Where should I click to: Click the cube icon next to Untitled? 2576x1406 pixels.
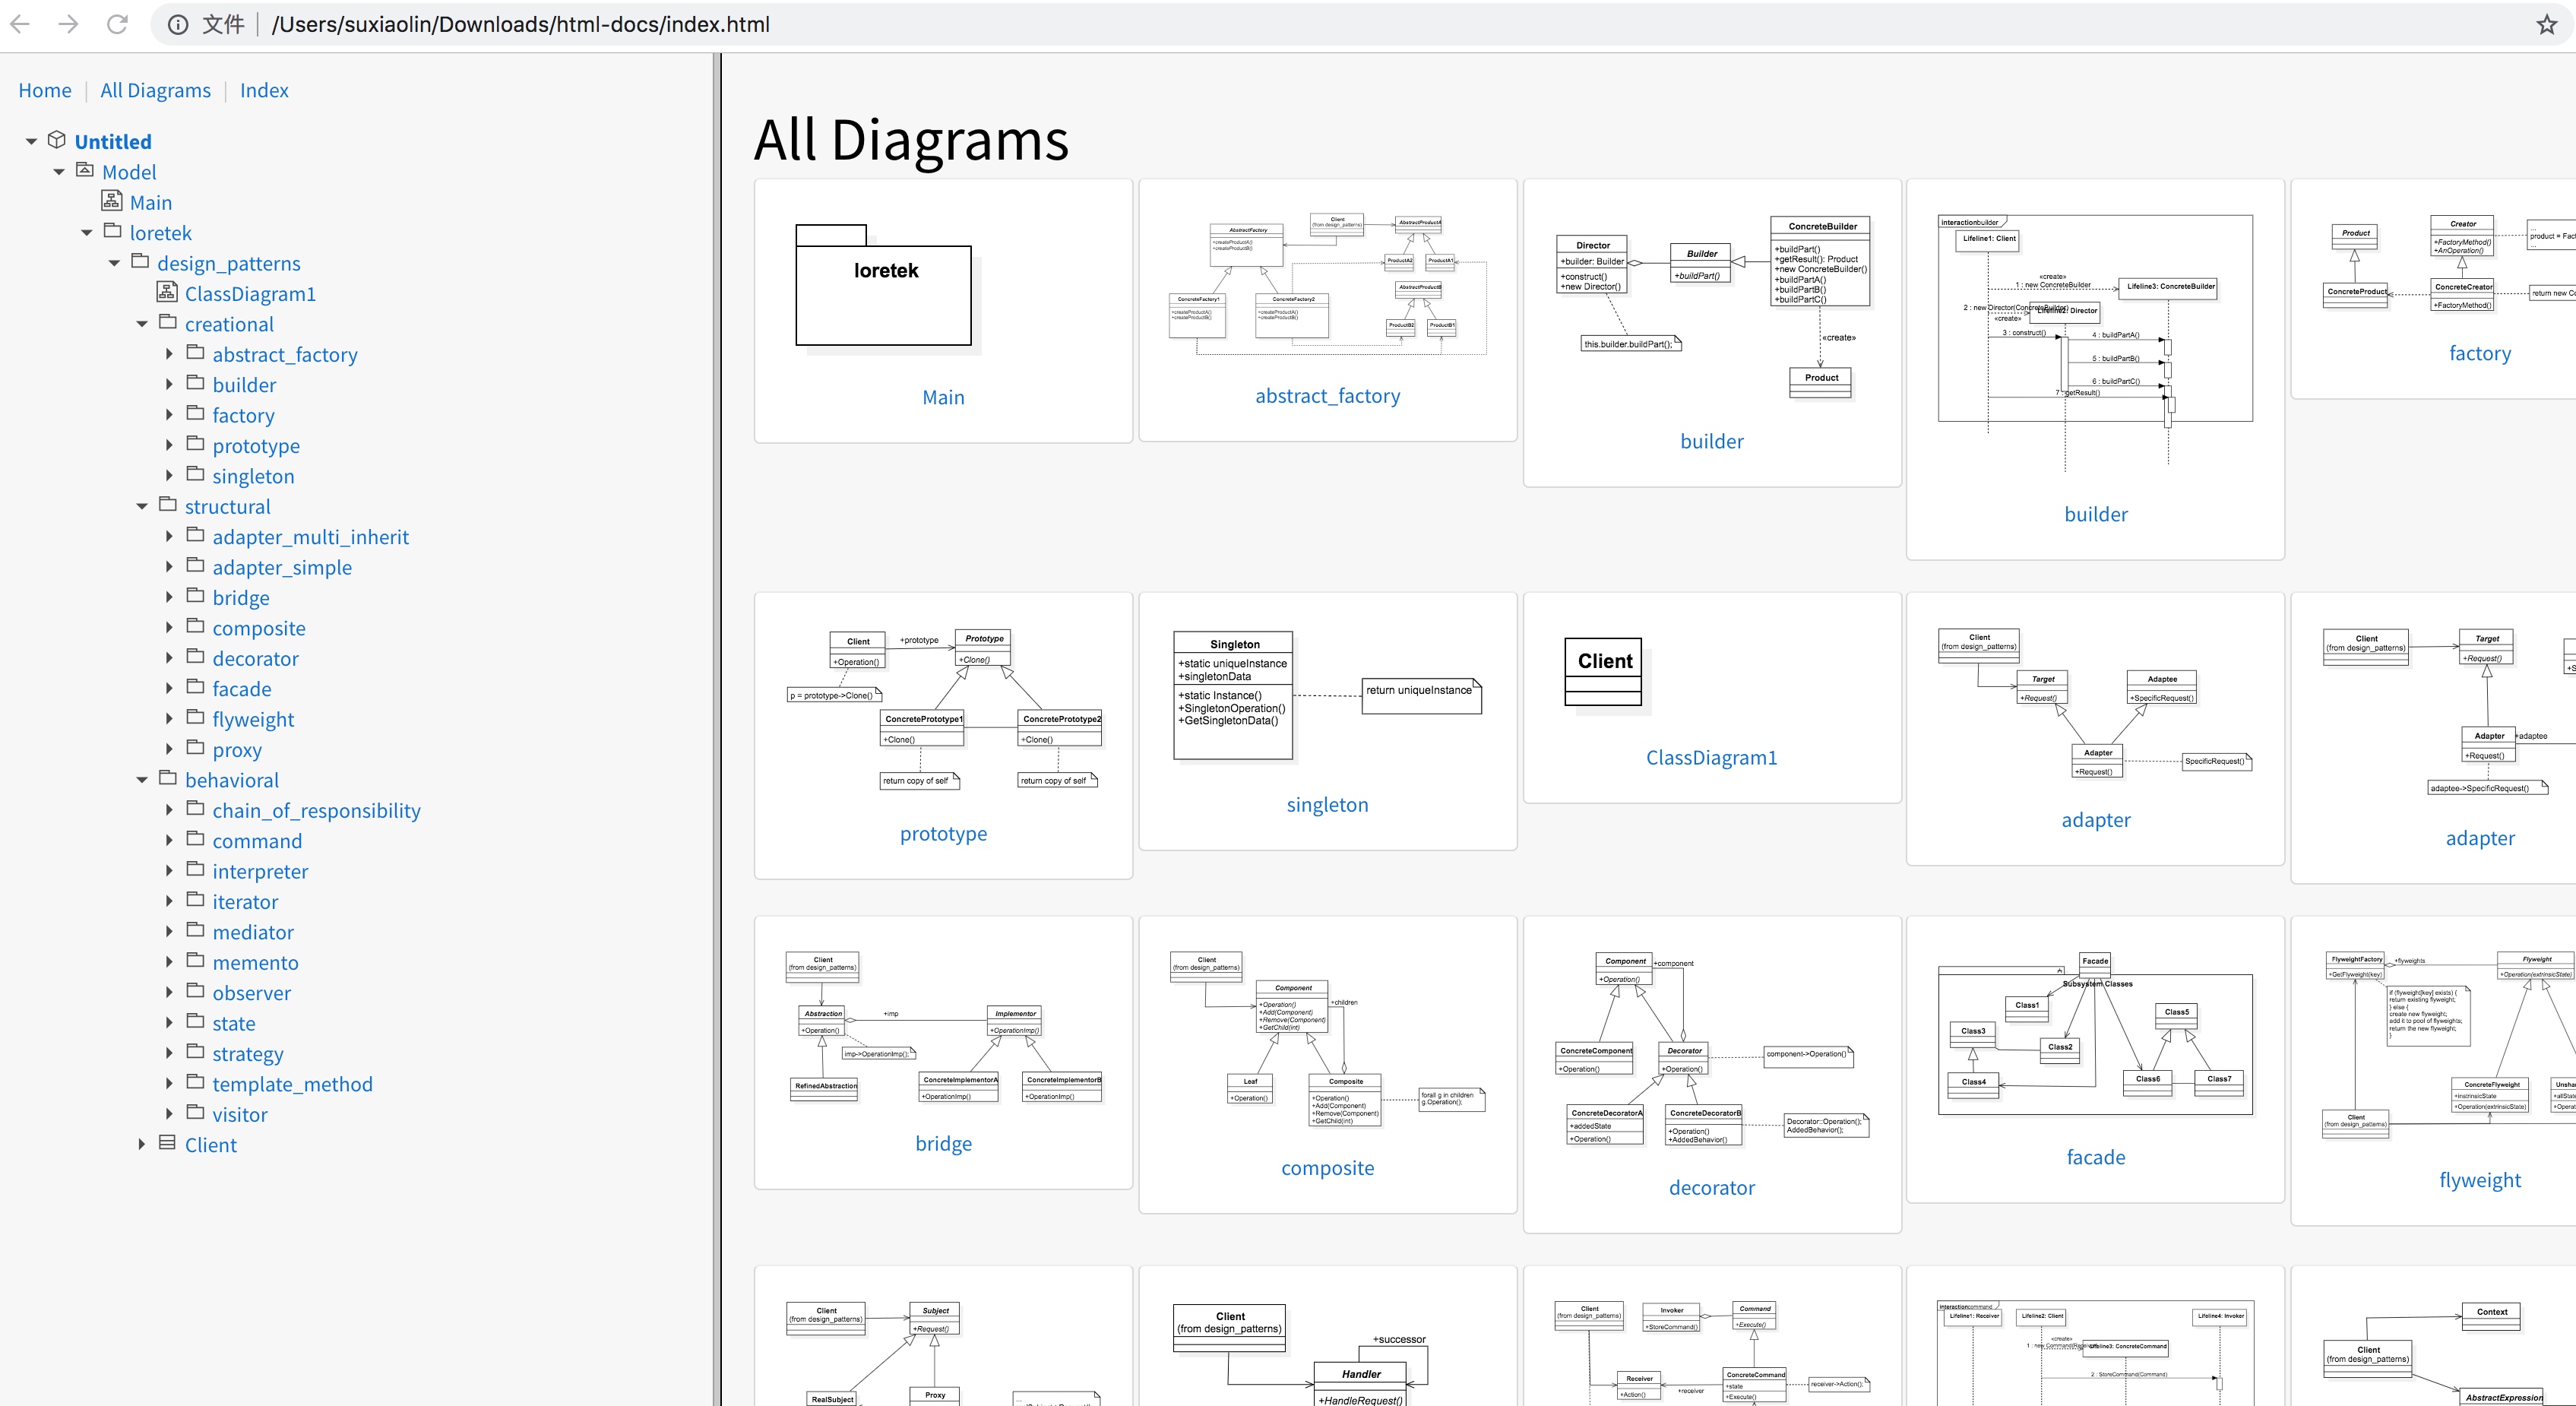click(57, 140)
